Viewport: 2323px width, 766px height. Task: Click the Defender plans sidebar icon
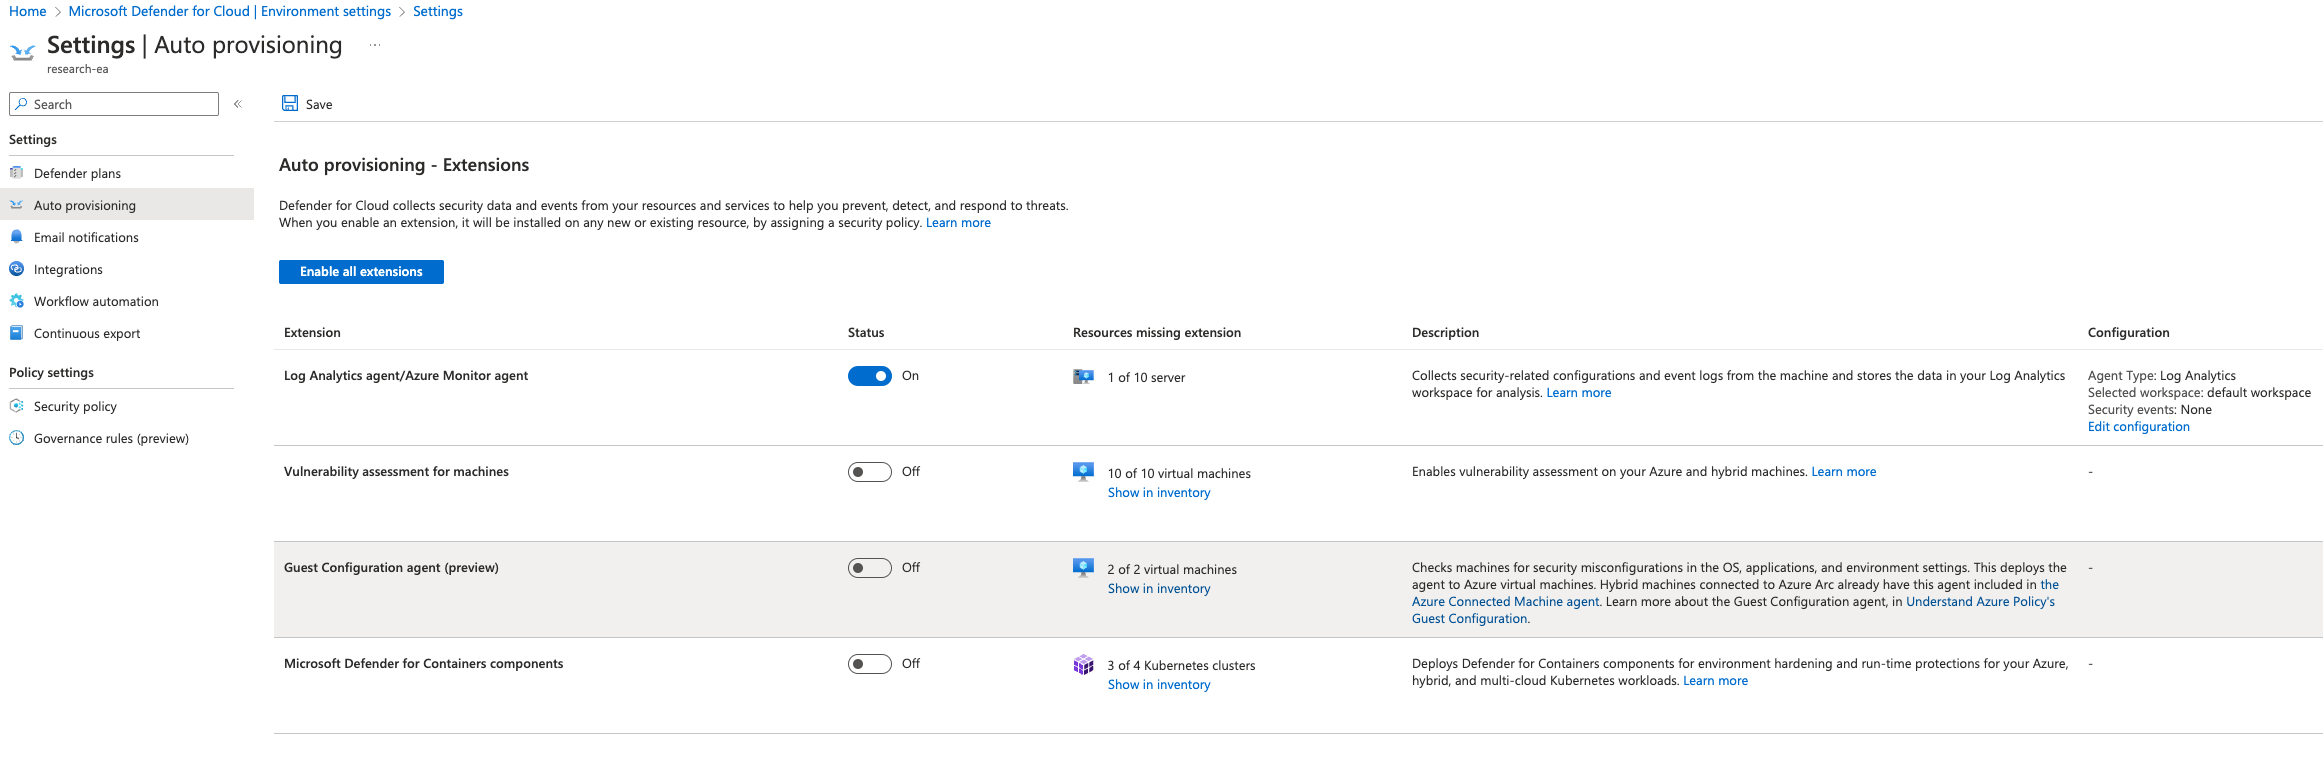pyautogui.click(x=17, y=173)
